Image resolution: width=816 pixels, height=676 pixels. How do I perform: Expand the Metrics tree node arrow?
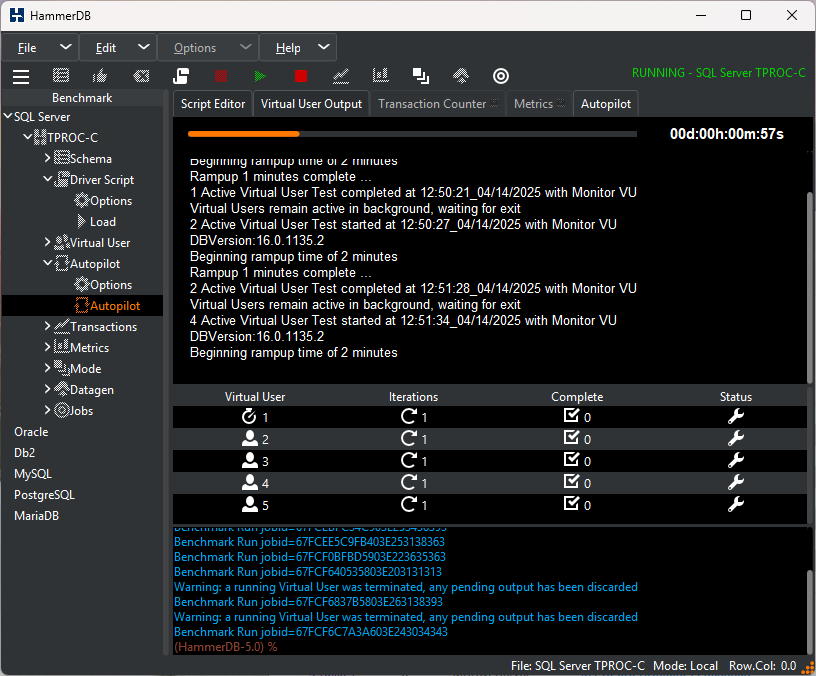47,347
